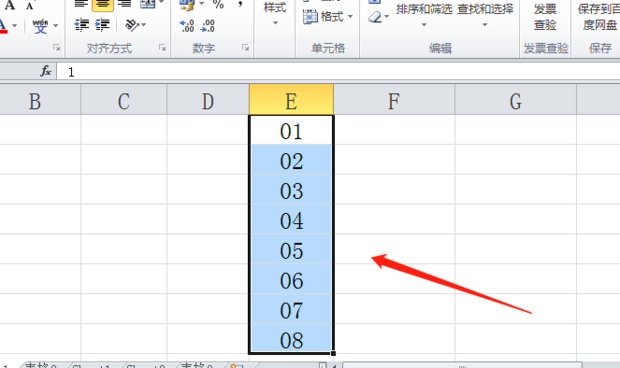
Task: Click the font color A icon
Action: tap(4, 26)
